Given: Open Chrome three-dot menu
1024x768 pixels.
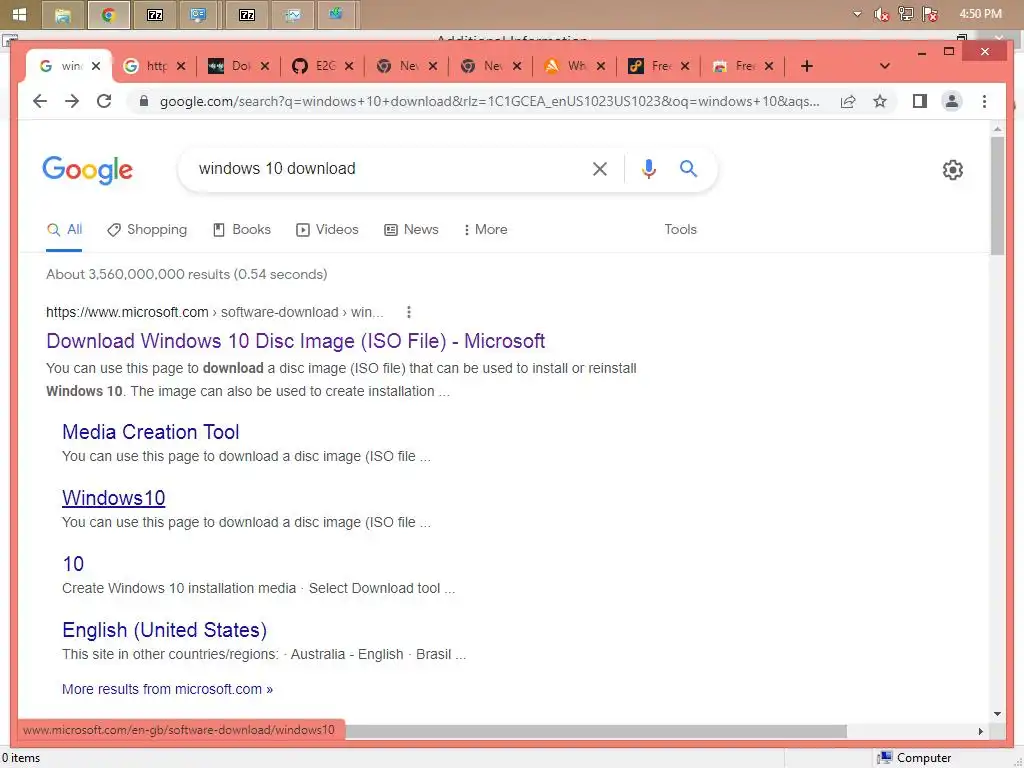Looking at the screenshot, I should (x=984, y=101).
